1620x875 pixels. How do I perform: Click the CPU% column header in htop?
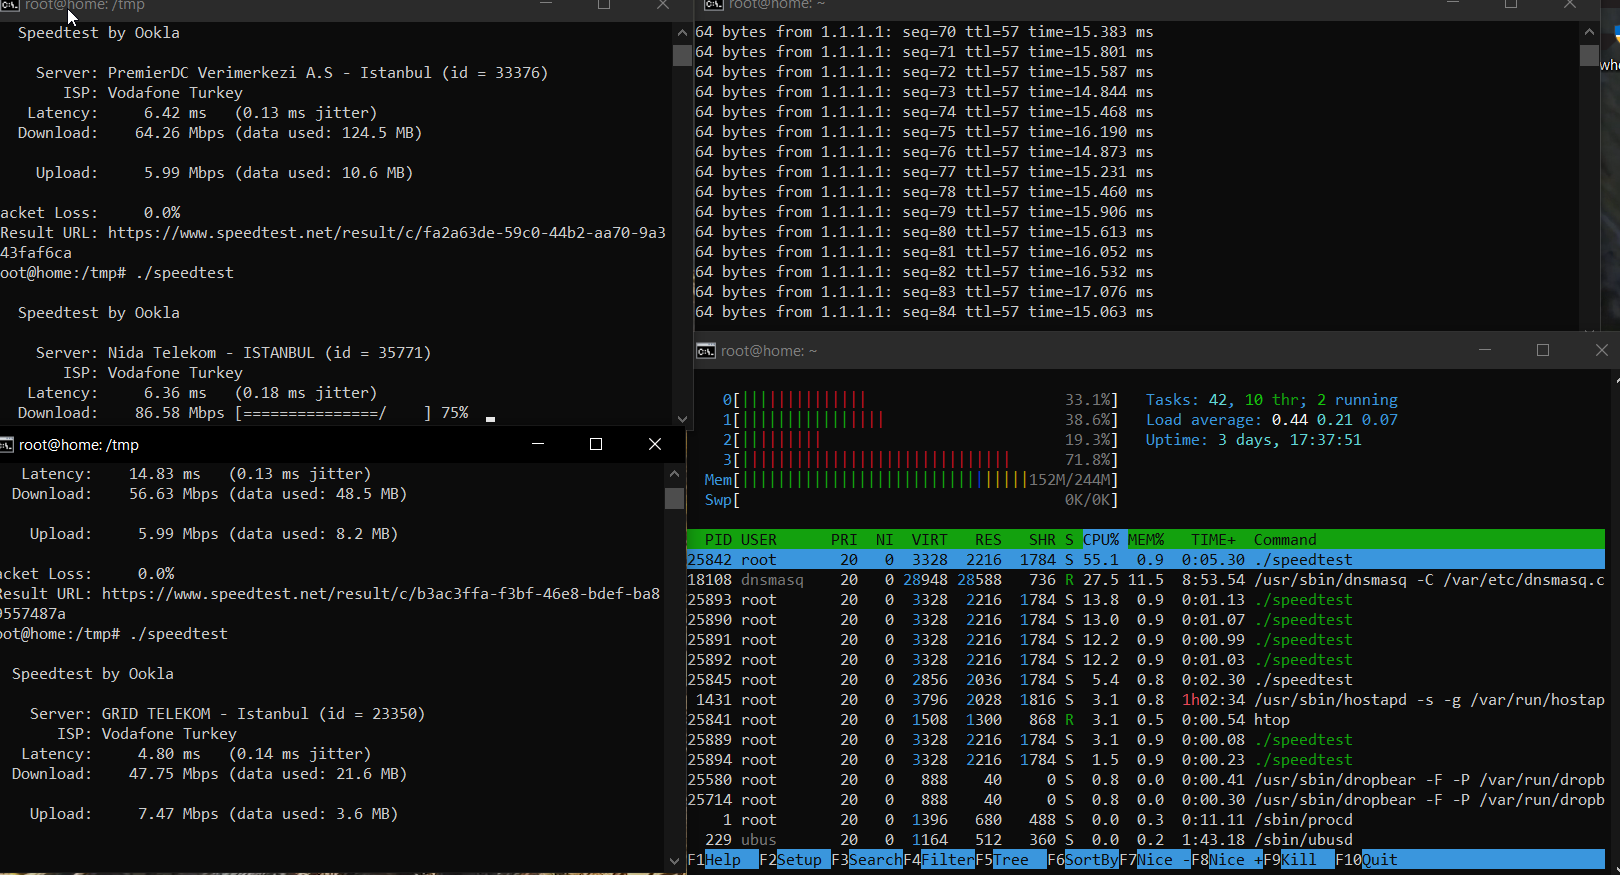pos(1101,540)
